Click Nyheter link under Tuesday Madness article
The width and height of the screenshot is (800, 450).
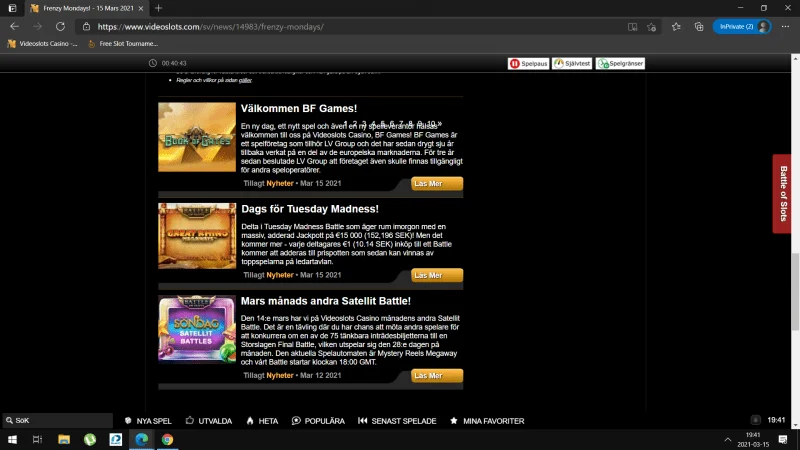pos(280,275)
